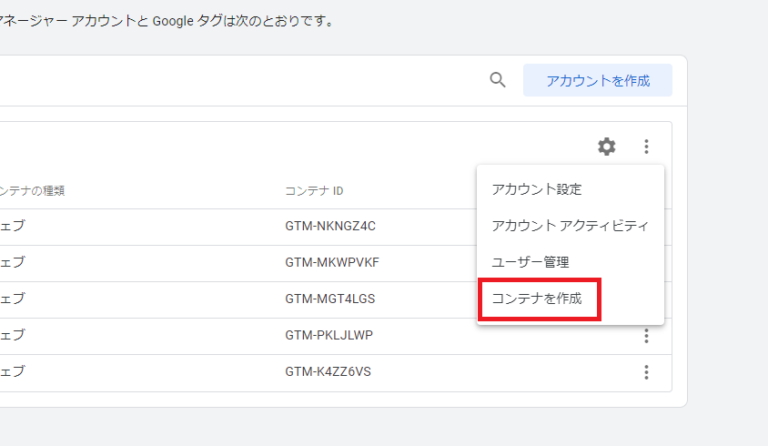This screenshot has width=768, height=446.
Task: Click the container type cell in GTM-NKNGZ4C row
Action: [x=14, y=226]
